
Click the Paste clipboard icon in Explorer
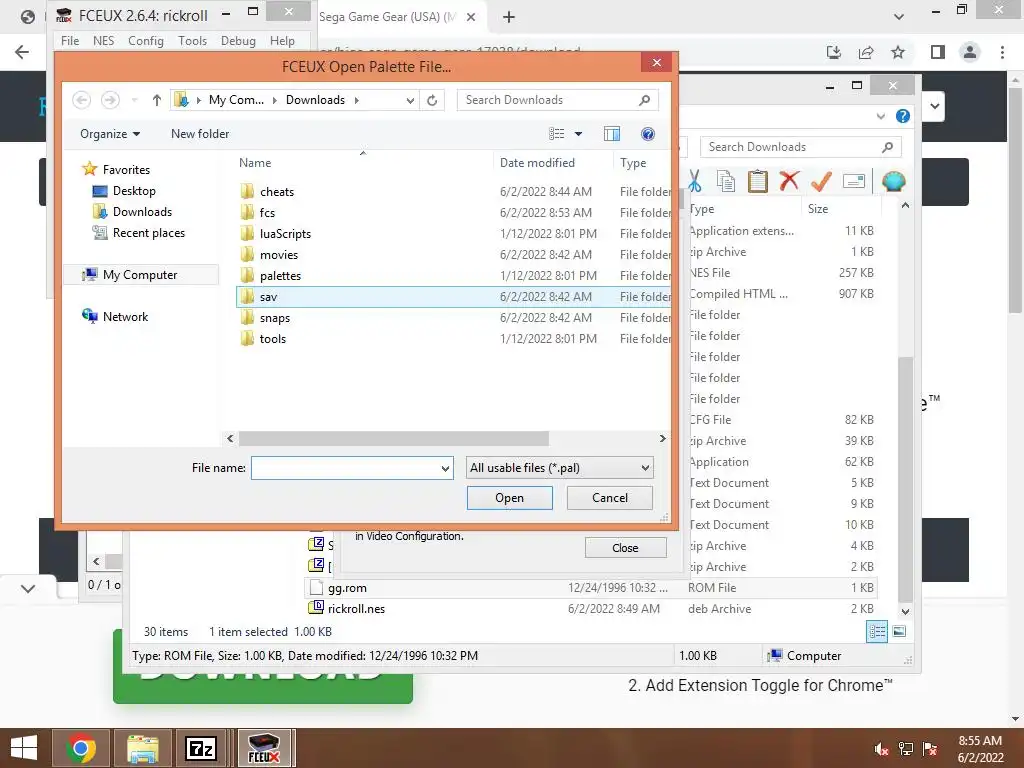tap(758, 181)
